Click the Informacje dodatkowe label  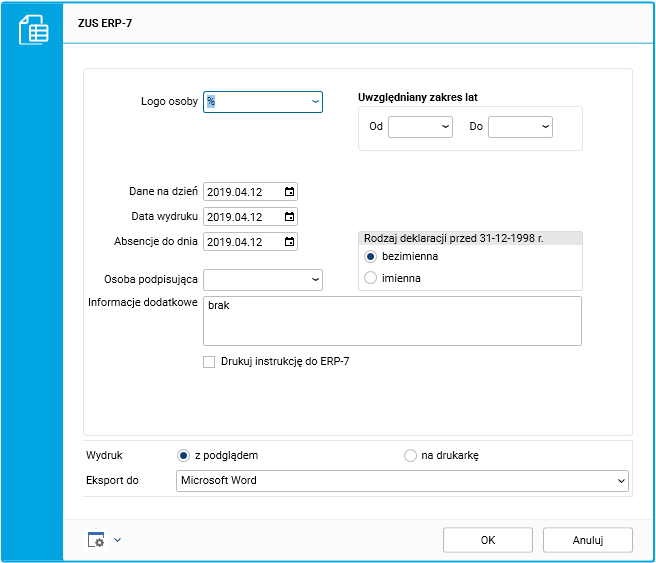143,302
